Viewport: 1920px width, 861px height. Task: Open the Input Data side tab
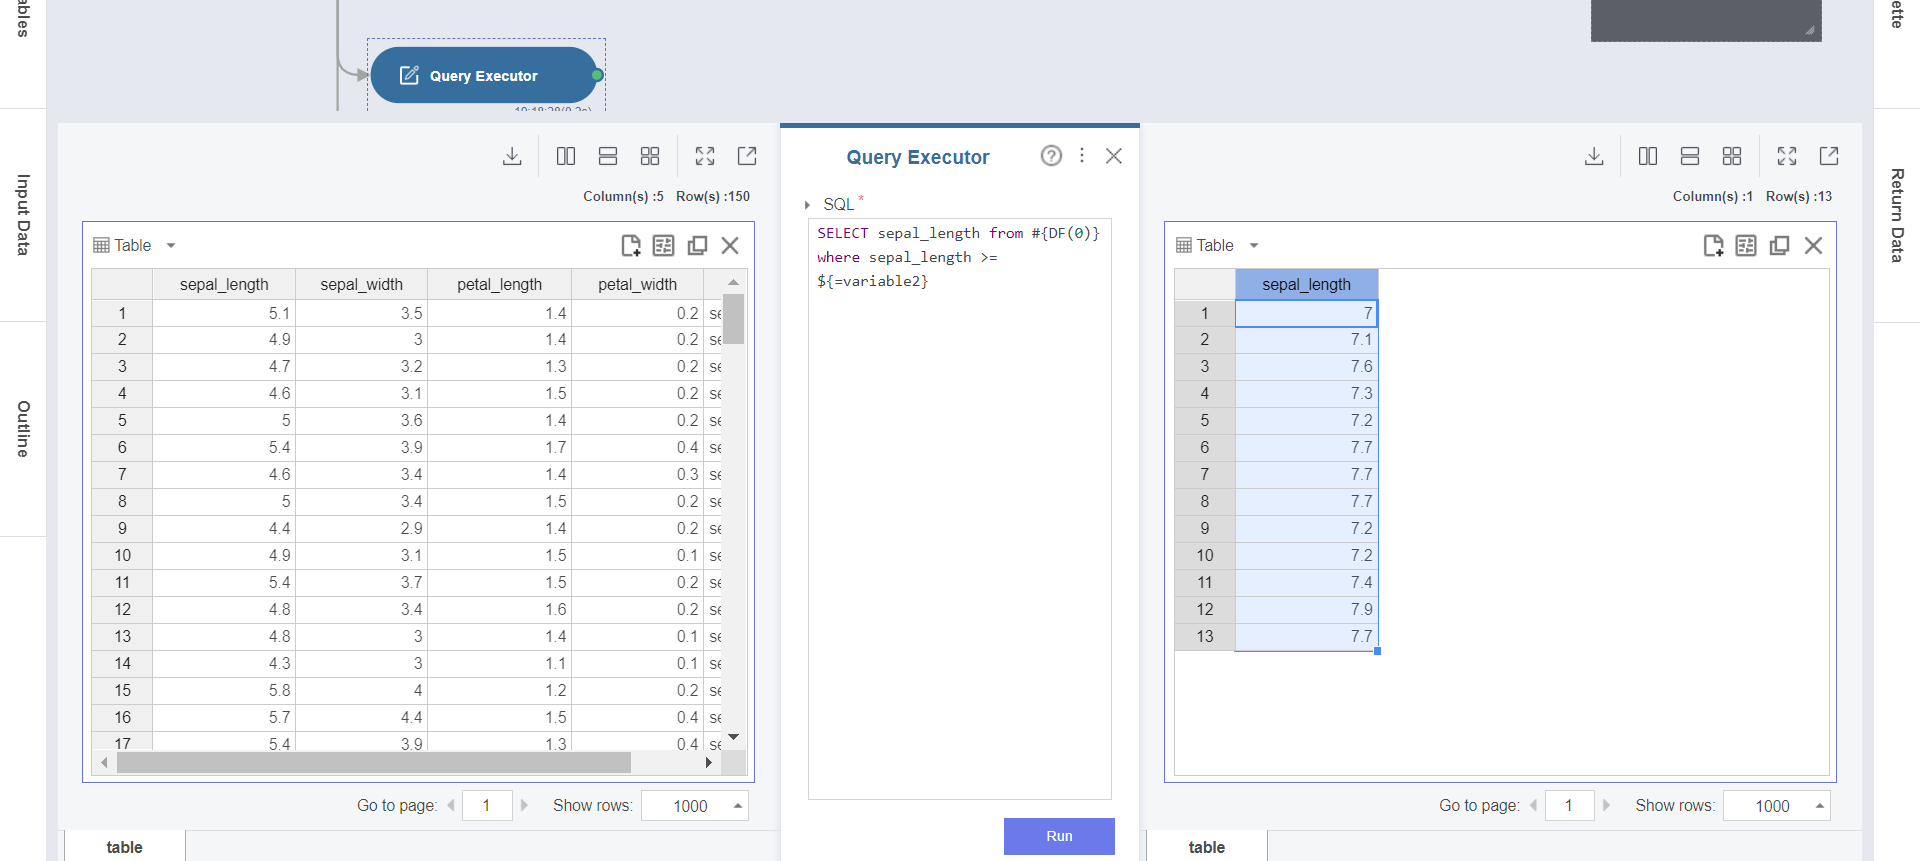coord(23,215)
